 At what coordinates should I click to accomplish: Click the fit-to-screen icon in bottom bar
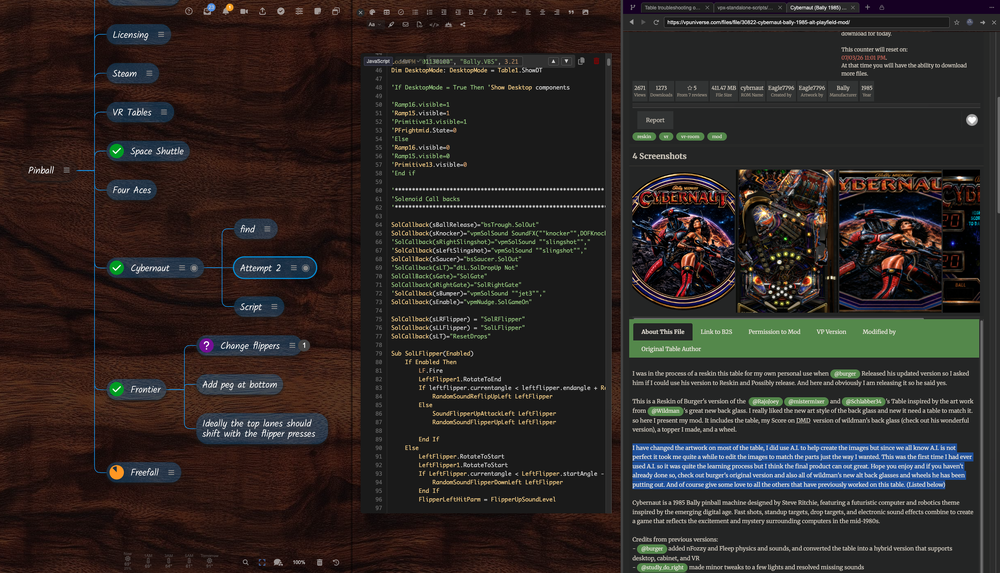[x=262, y=562]
